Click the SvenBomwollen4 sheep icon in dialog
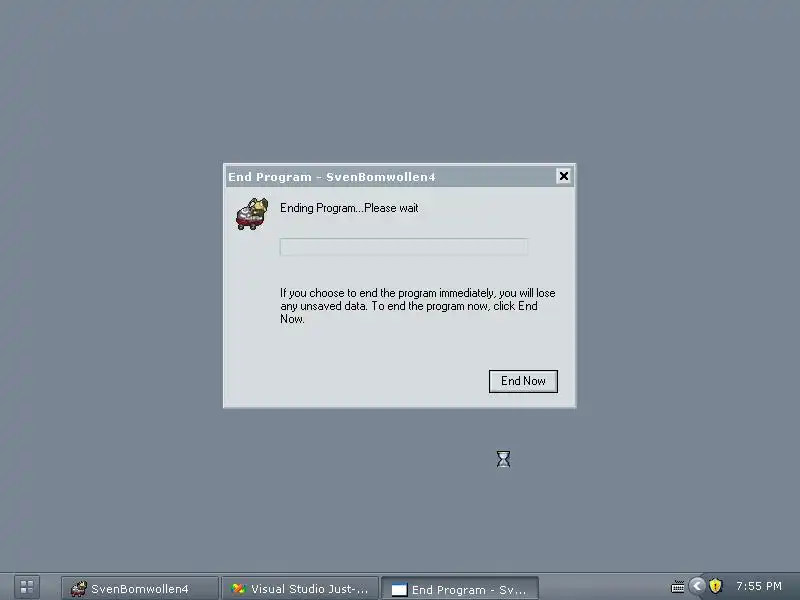The width and height of the screenshot is (800, 600). [x=252, y=214]
